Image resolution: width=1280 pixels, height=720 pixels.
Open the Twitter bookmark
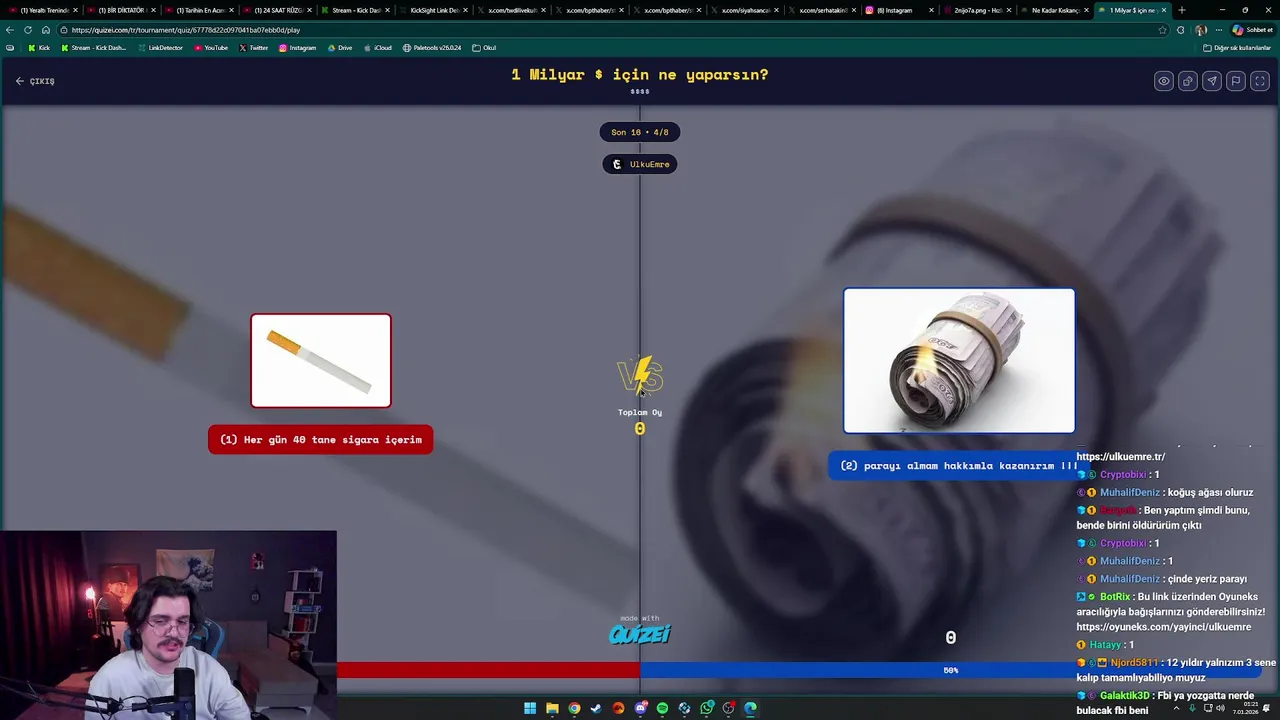click(254, 48)
